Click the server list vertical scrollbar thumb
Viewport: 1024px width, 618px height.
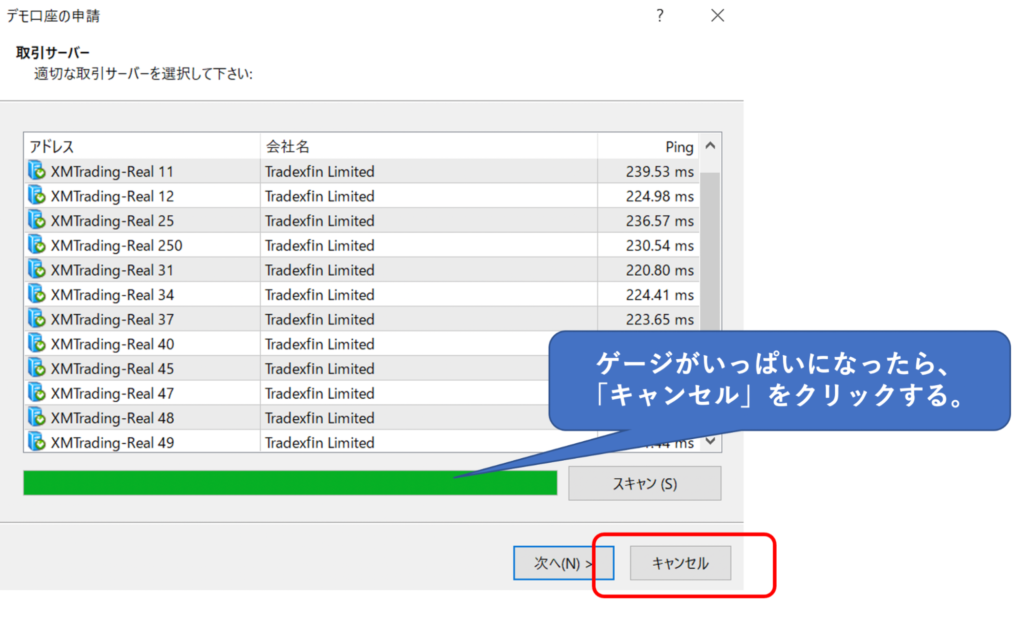(x=711, y=252)
